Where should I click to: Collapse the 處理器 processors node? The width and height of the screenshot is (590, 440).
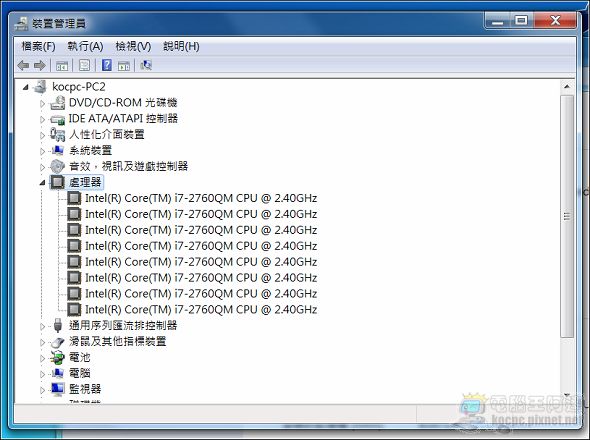43,183
